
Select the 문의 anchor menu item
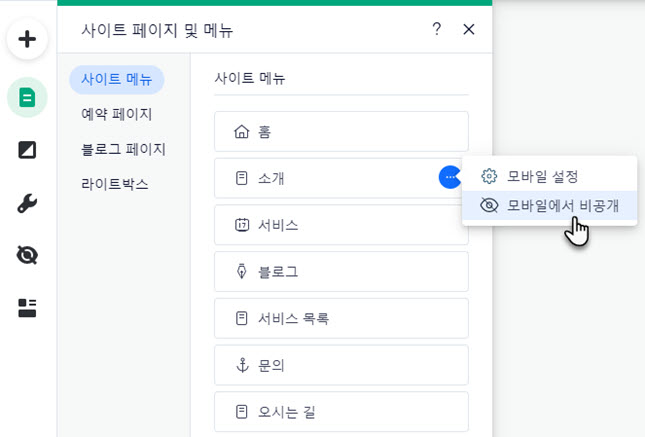pos(341,365)
